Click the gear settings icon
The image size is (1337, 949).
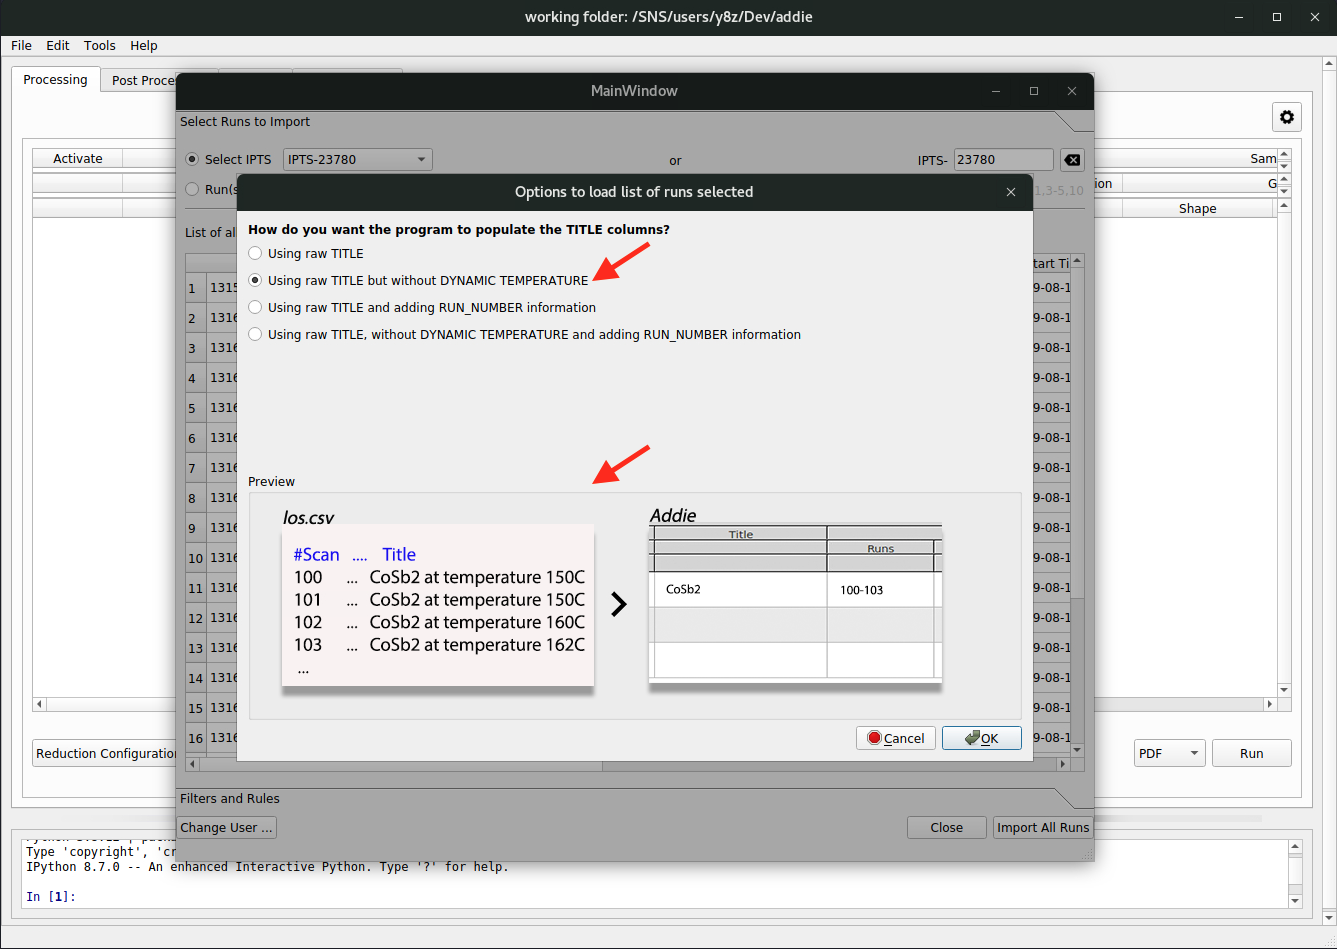[1286, 117]
